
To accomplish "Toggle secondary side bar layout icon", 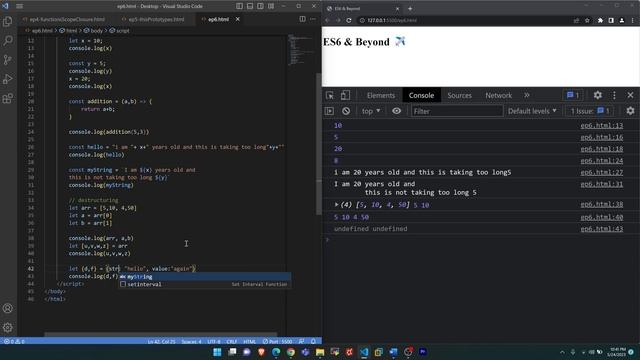I will [x=260, y=6].
